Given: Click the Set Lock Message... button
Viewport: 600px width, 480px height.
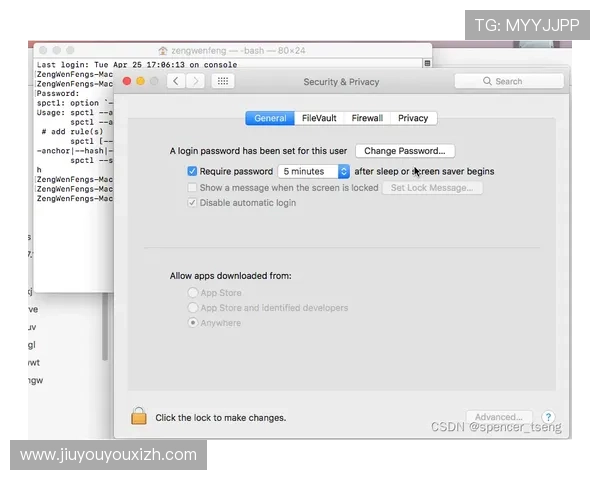Looking at the screenshot, I should click(432, 188).
